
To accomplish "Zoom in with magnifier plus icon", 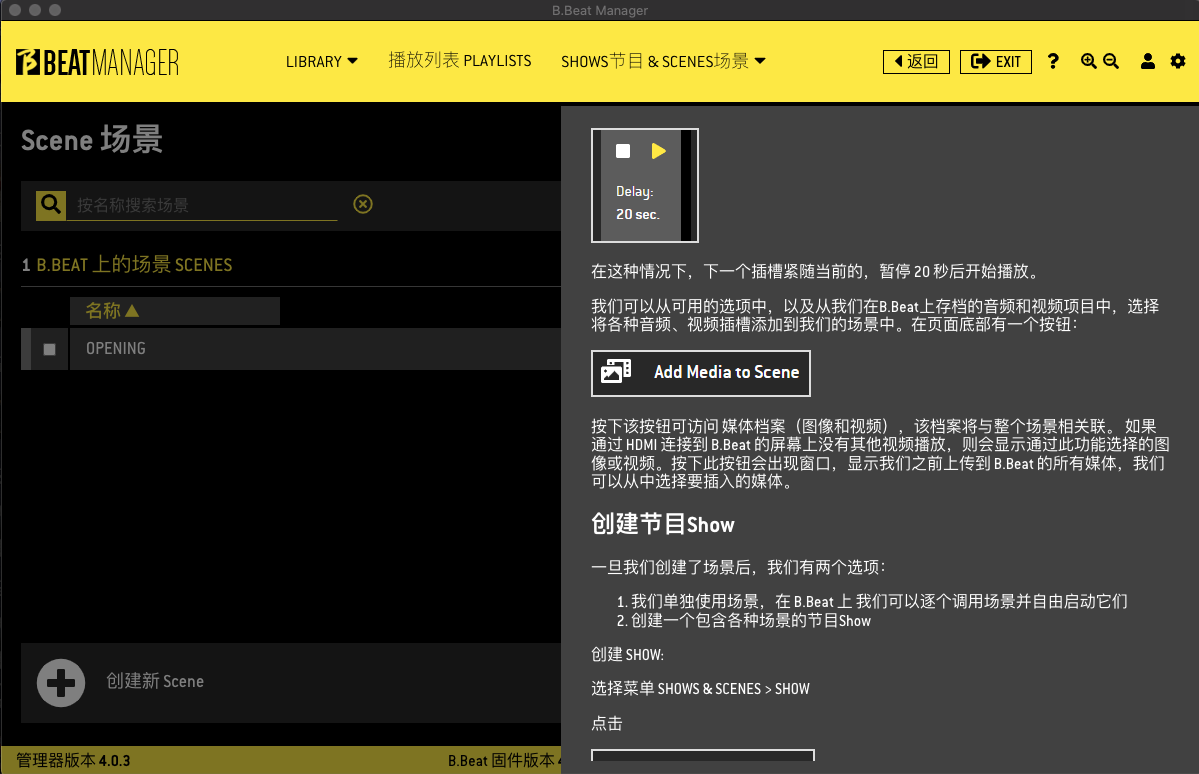I will (1088, 61).
